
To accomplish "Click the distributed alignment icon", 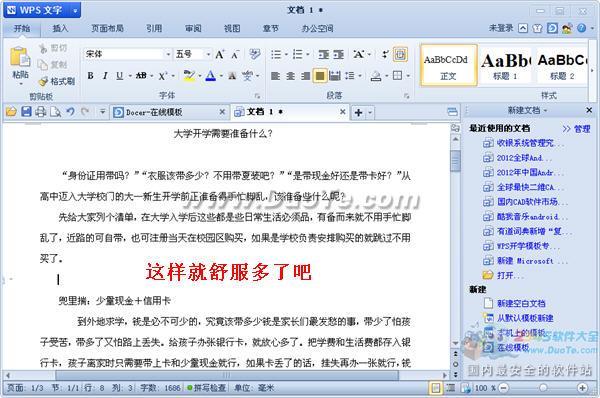I will click(335, 76).
